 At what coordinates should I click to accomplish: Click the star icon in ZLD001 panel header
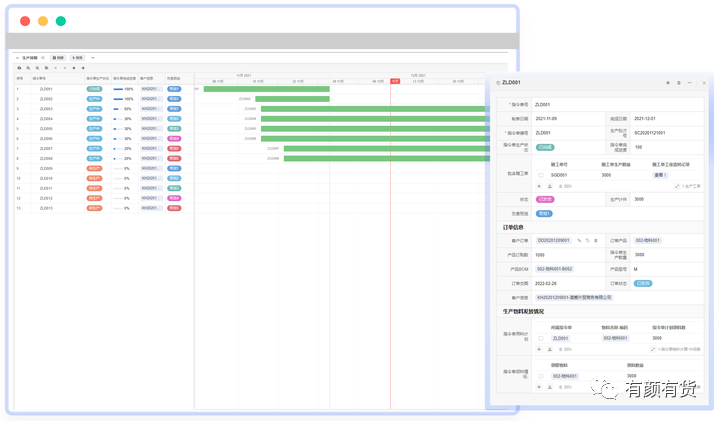pyautogui.click(x=668, y=83)
